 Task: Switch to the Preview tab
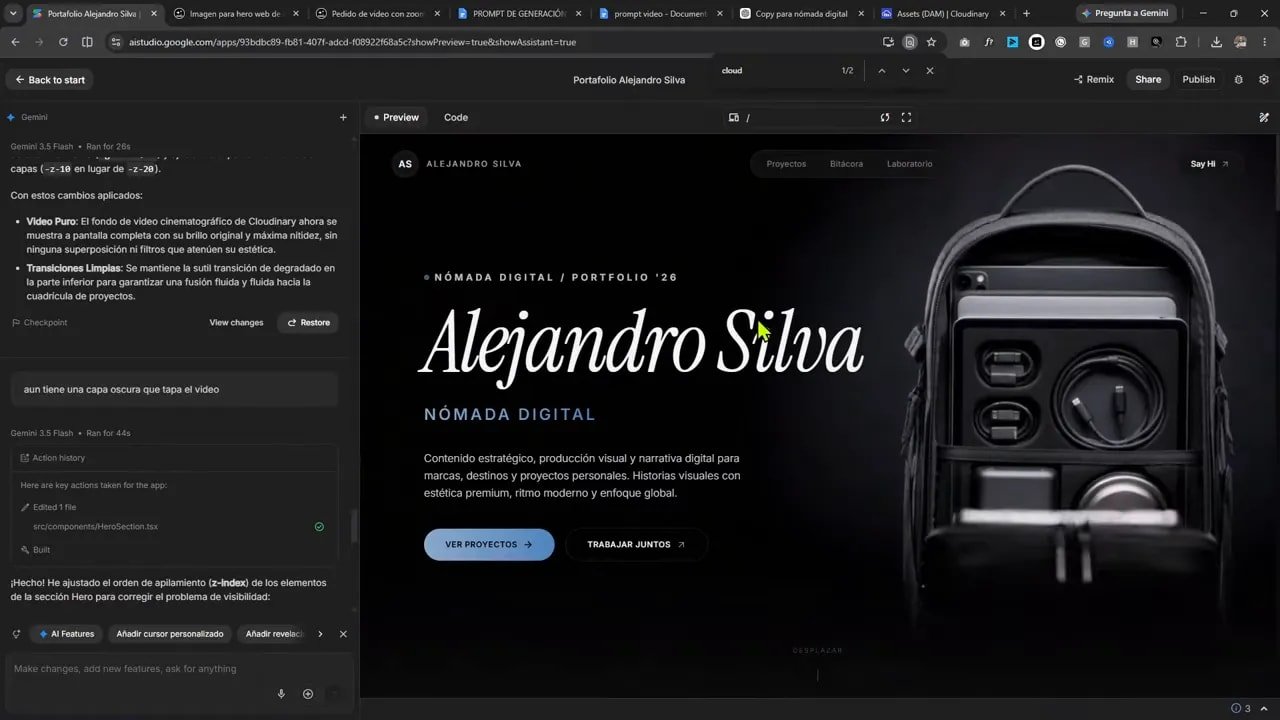click(x=397, y=117)
